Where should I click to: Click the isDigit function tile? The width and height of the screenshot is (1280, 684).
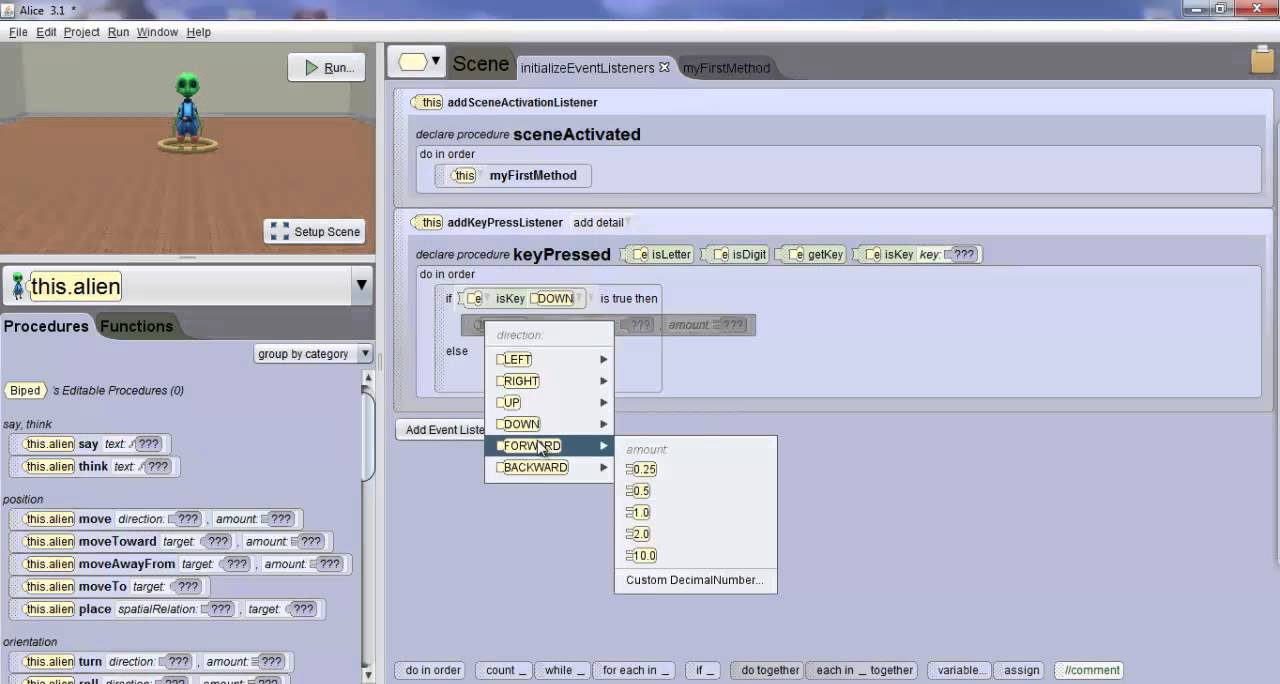(735, 254)
